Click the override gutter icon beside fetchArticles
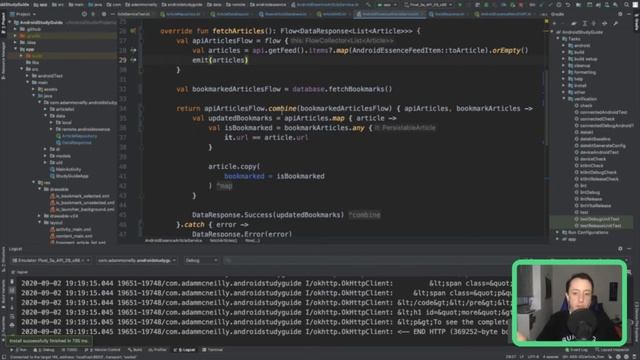The height and width of the screenshot is (360, 640). click(x=133, y=31)
